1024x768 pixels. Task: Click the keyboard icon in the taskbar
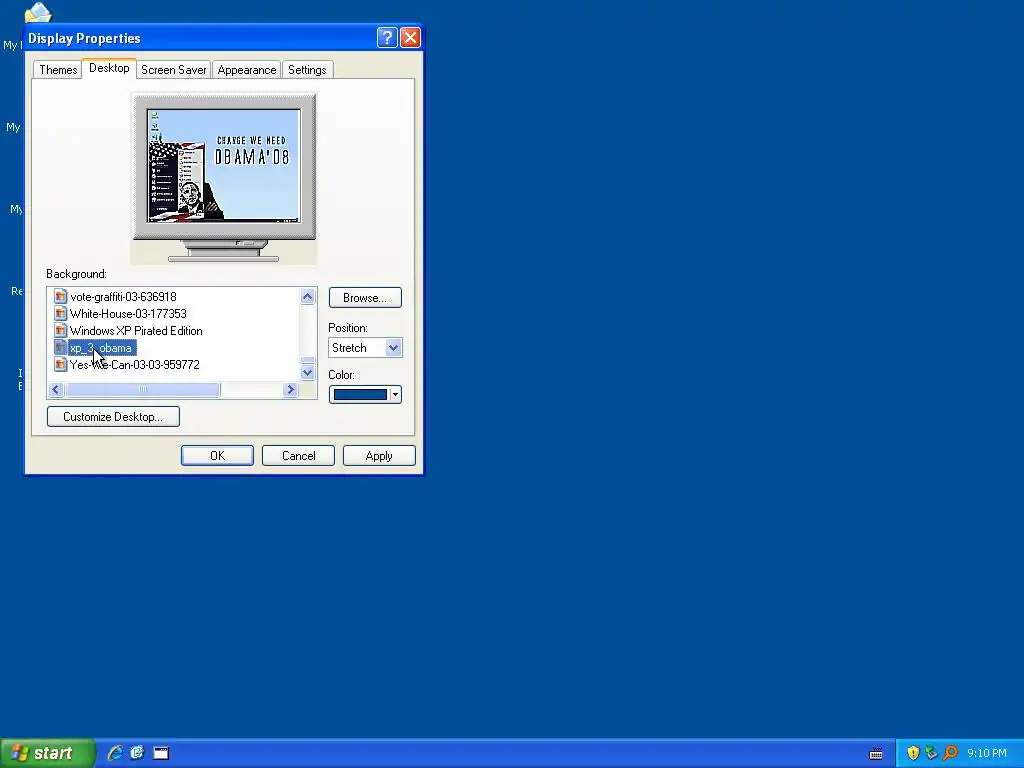(876, 754)
